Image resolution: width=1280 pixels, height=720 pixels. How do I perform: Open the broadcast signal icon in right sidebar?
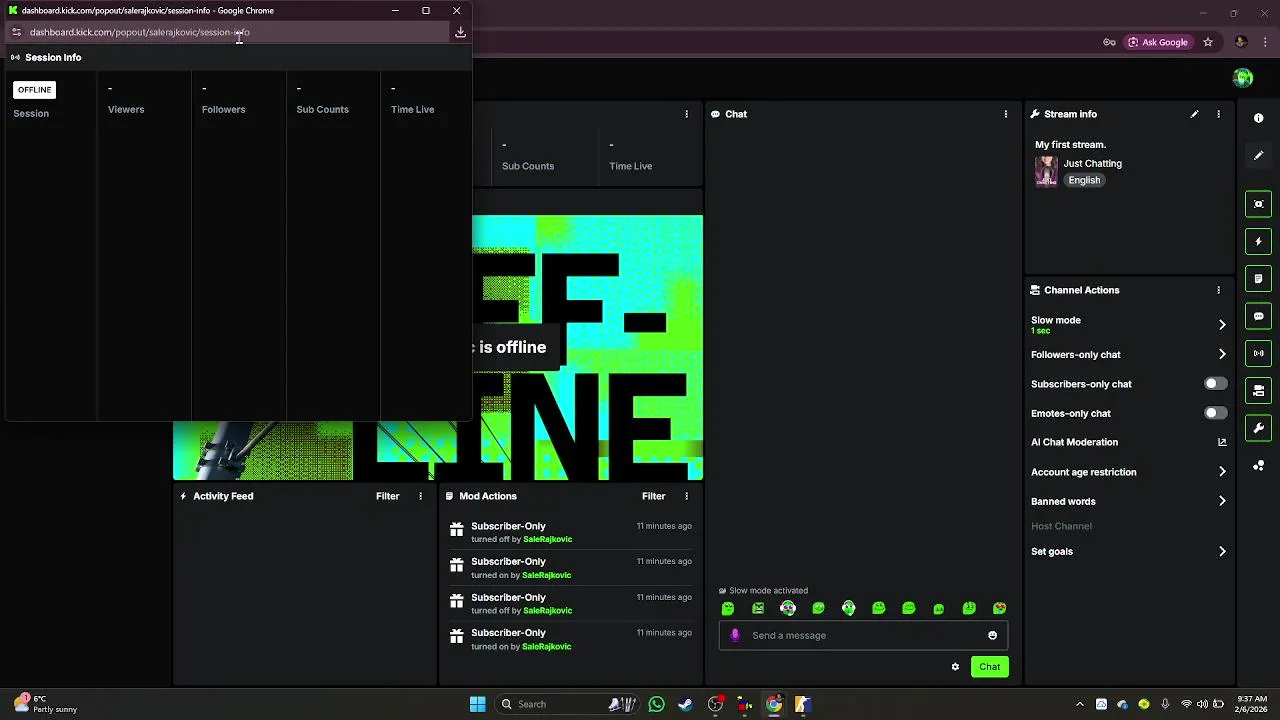click(1258, 353)
